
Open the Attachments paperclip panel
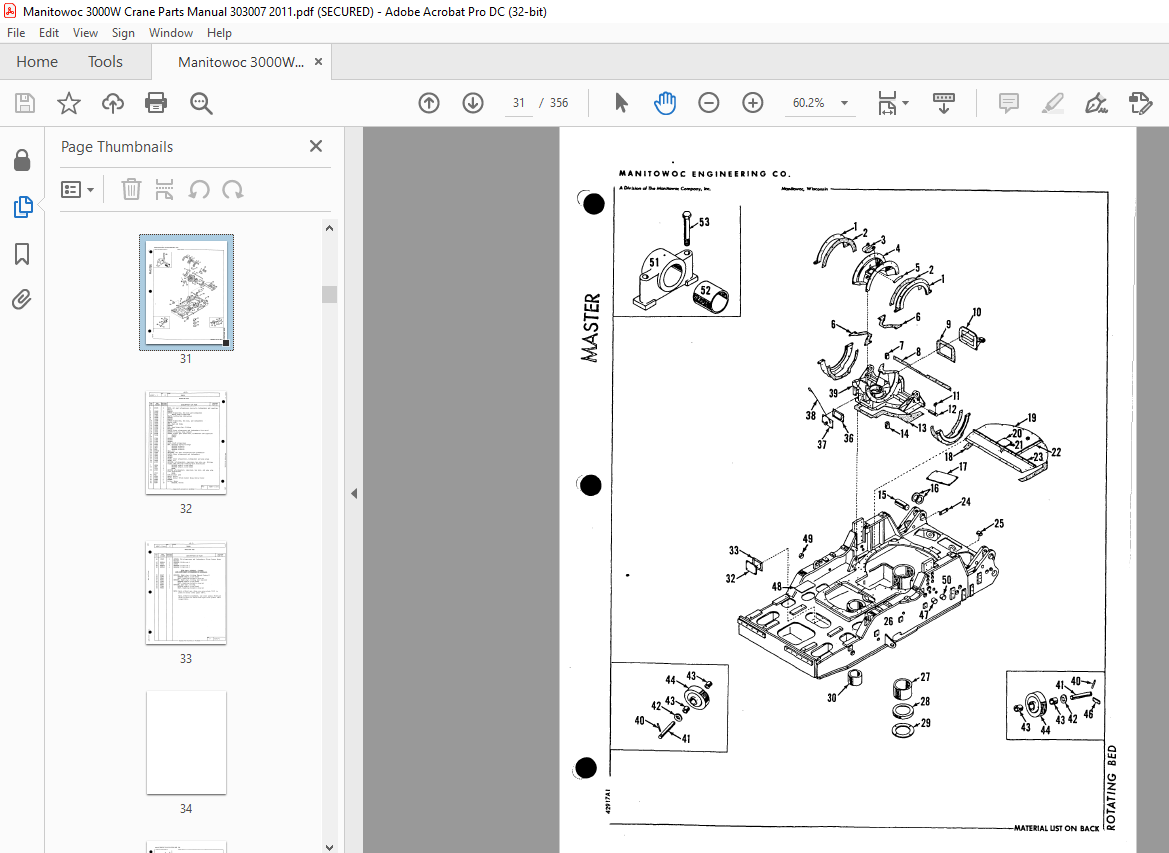pyautogui.click(x=22, y=300)
